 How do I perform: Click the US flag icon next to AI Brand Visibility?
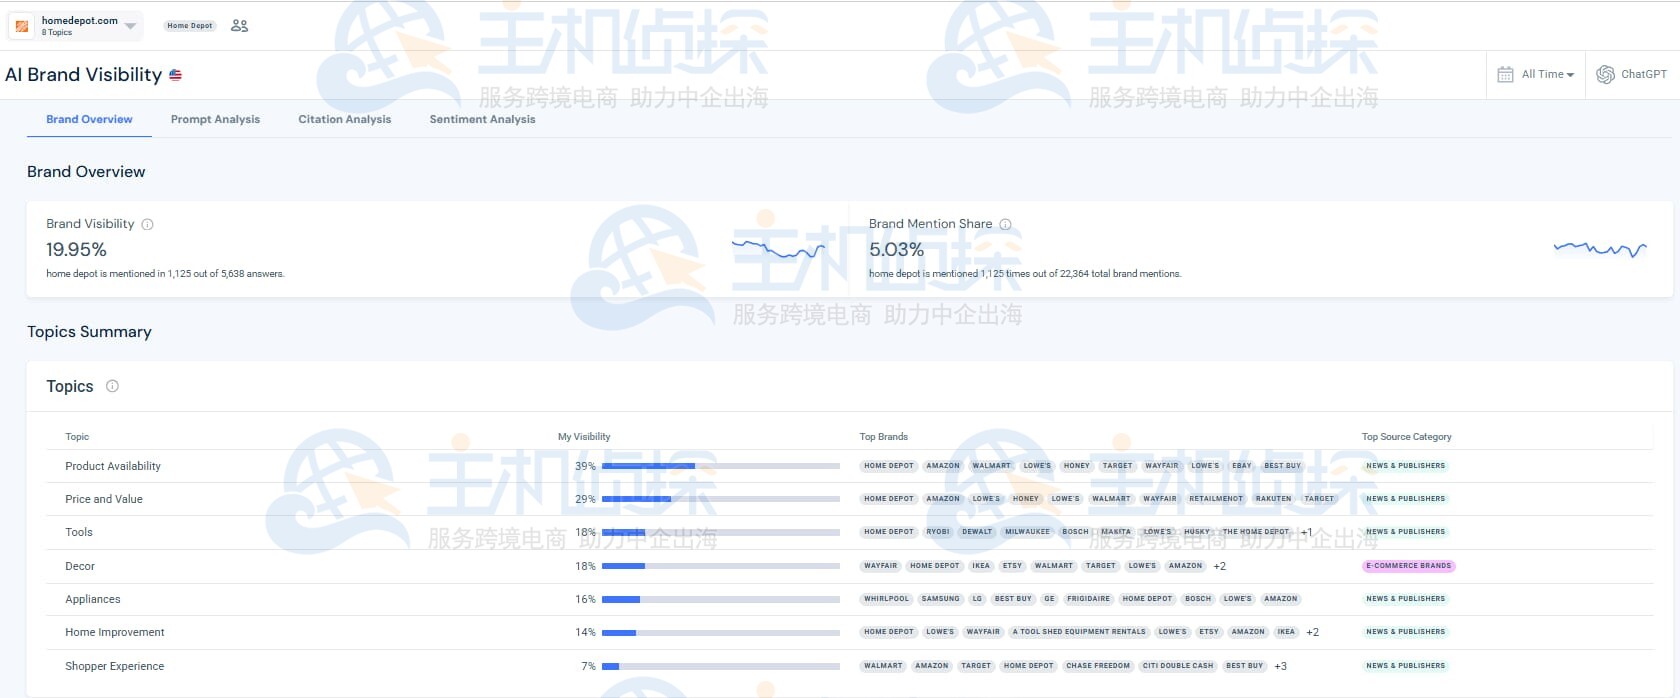[176, 75]
